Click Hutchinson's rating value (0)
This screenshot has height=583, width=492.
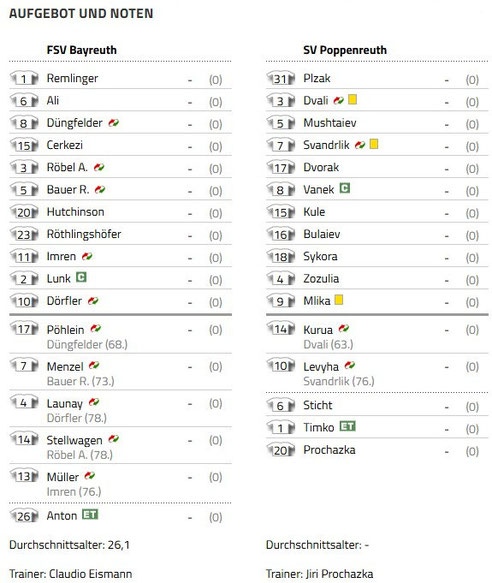[x=215, y=213]
